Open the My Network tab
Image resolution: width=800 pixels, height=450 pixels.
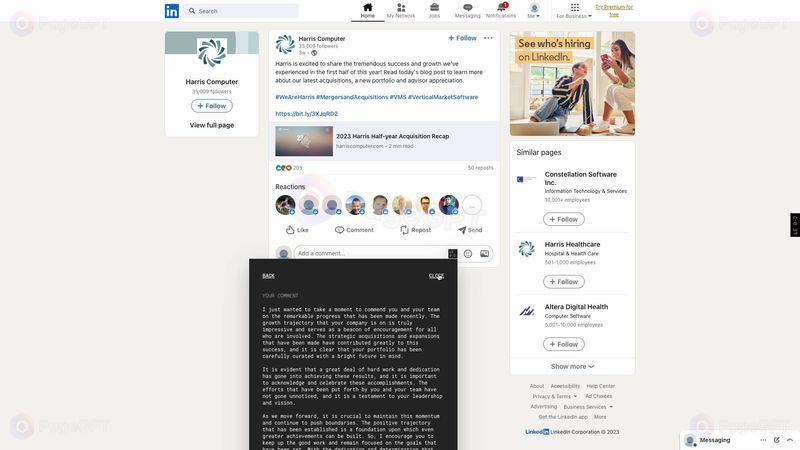tap(401, 11)
